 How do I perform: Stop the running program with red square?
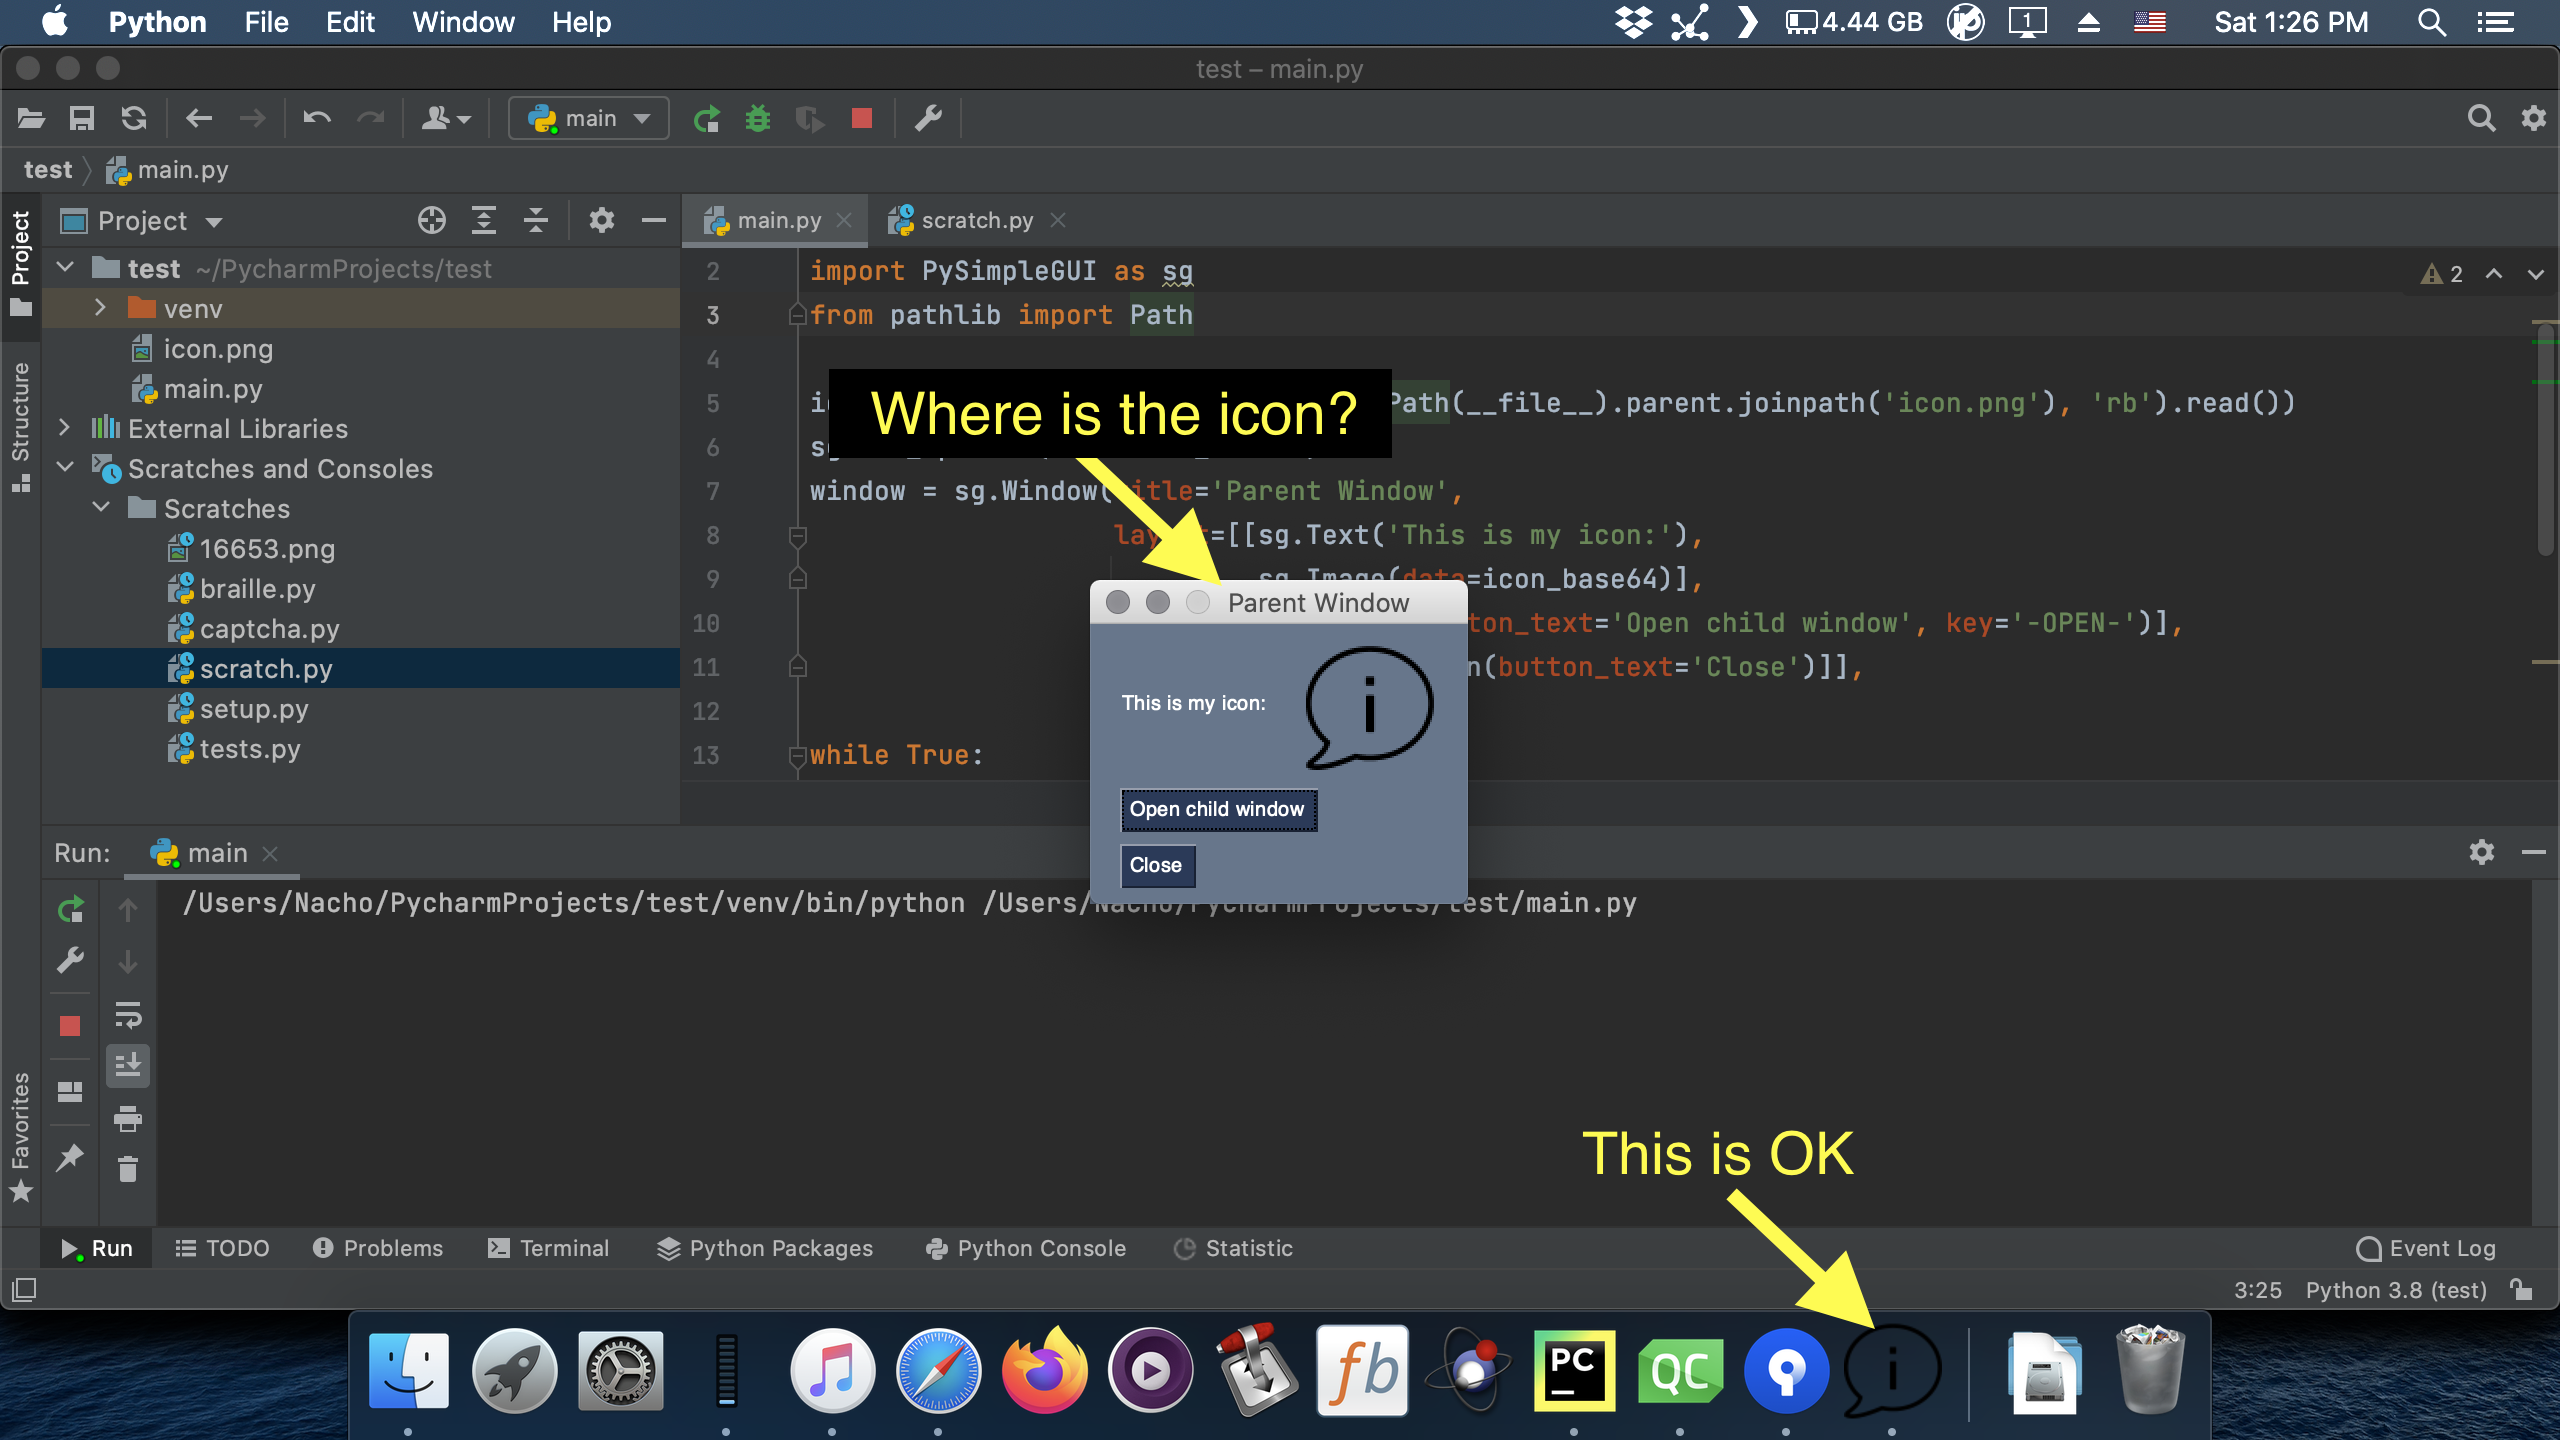[861, 117]
